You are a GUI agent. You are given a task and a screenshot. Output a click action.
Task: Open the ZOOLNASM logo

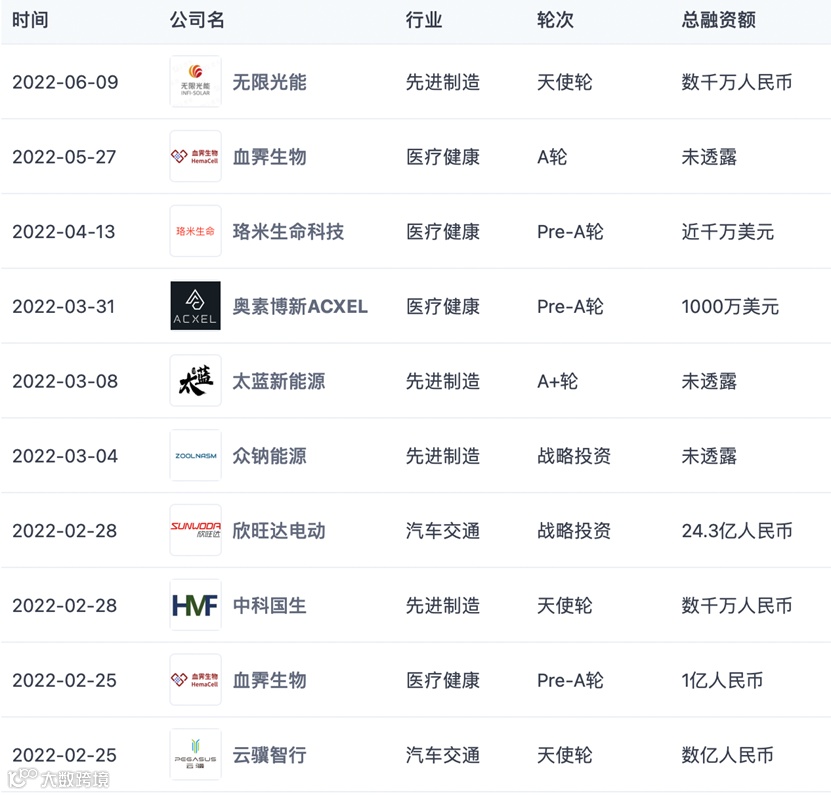click(196, 455)
